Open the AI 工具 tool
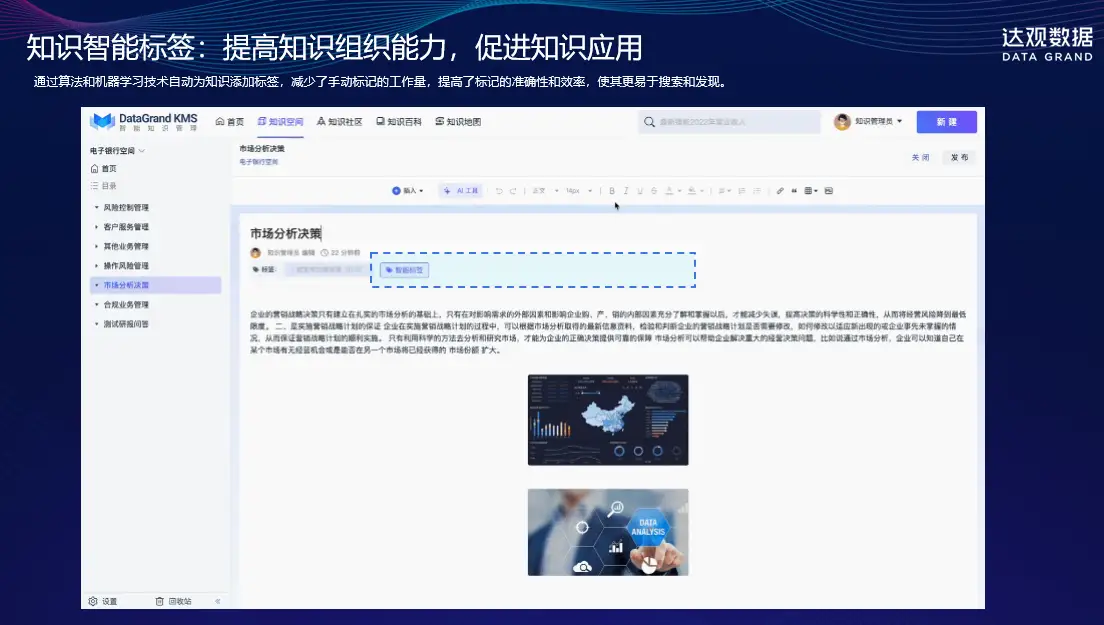Screen dimensions: 1104x625 click(x=462, y=191)
